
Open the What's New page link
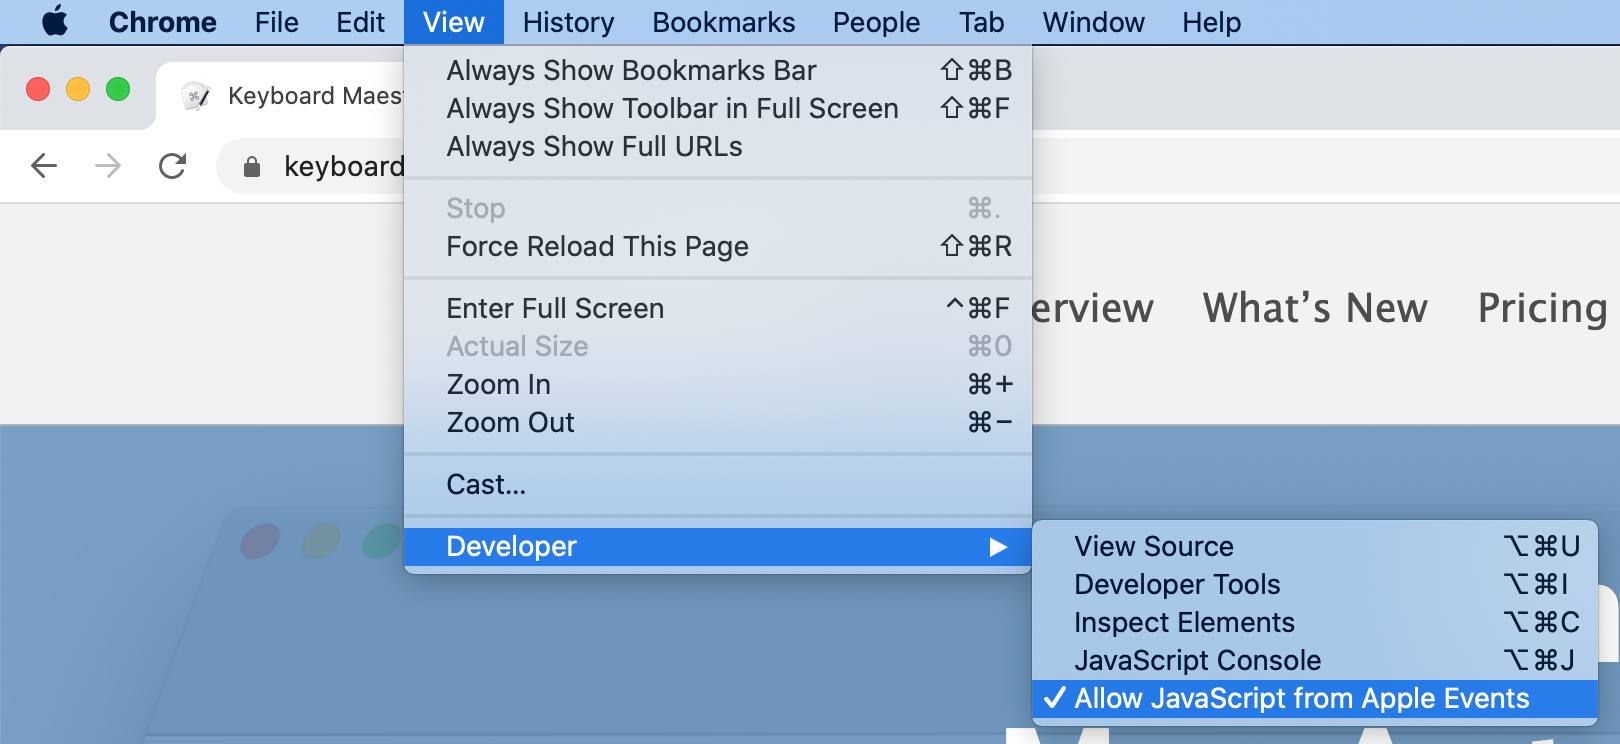point(1315,308)
